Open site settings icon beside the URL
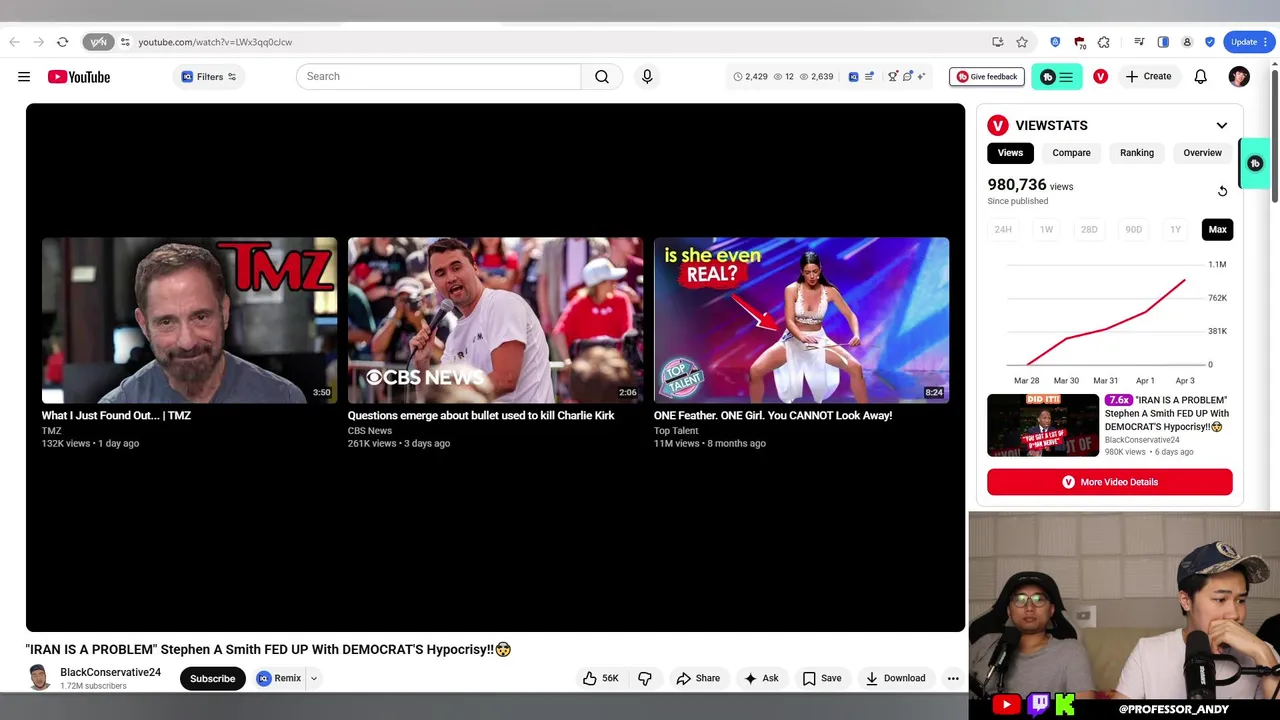Image resolution: width=1280 pixels, height=720 pixels. coord(125,42)
